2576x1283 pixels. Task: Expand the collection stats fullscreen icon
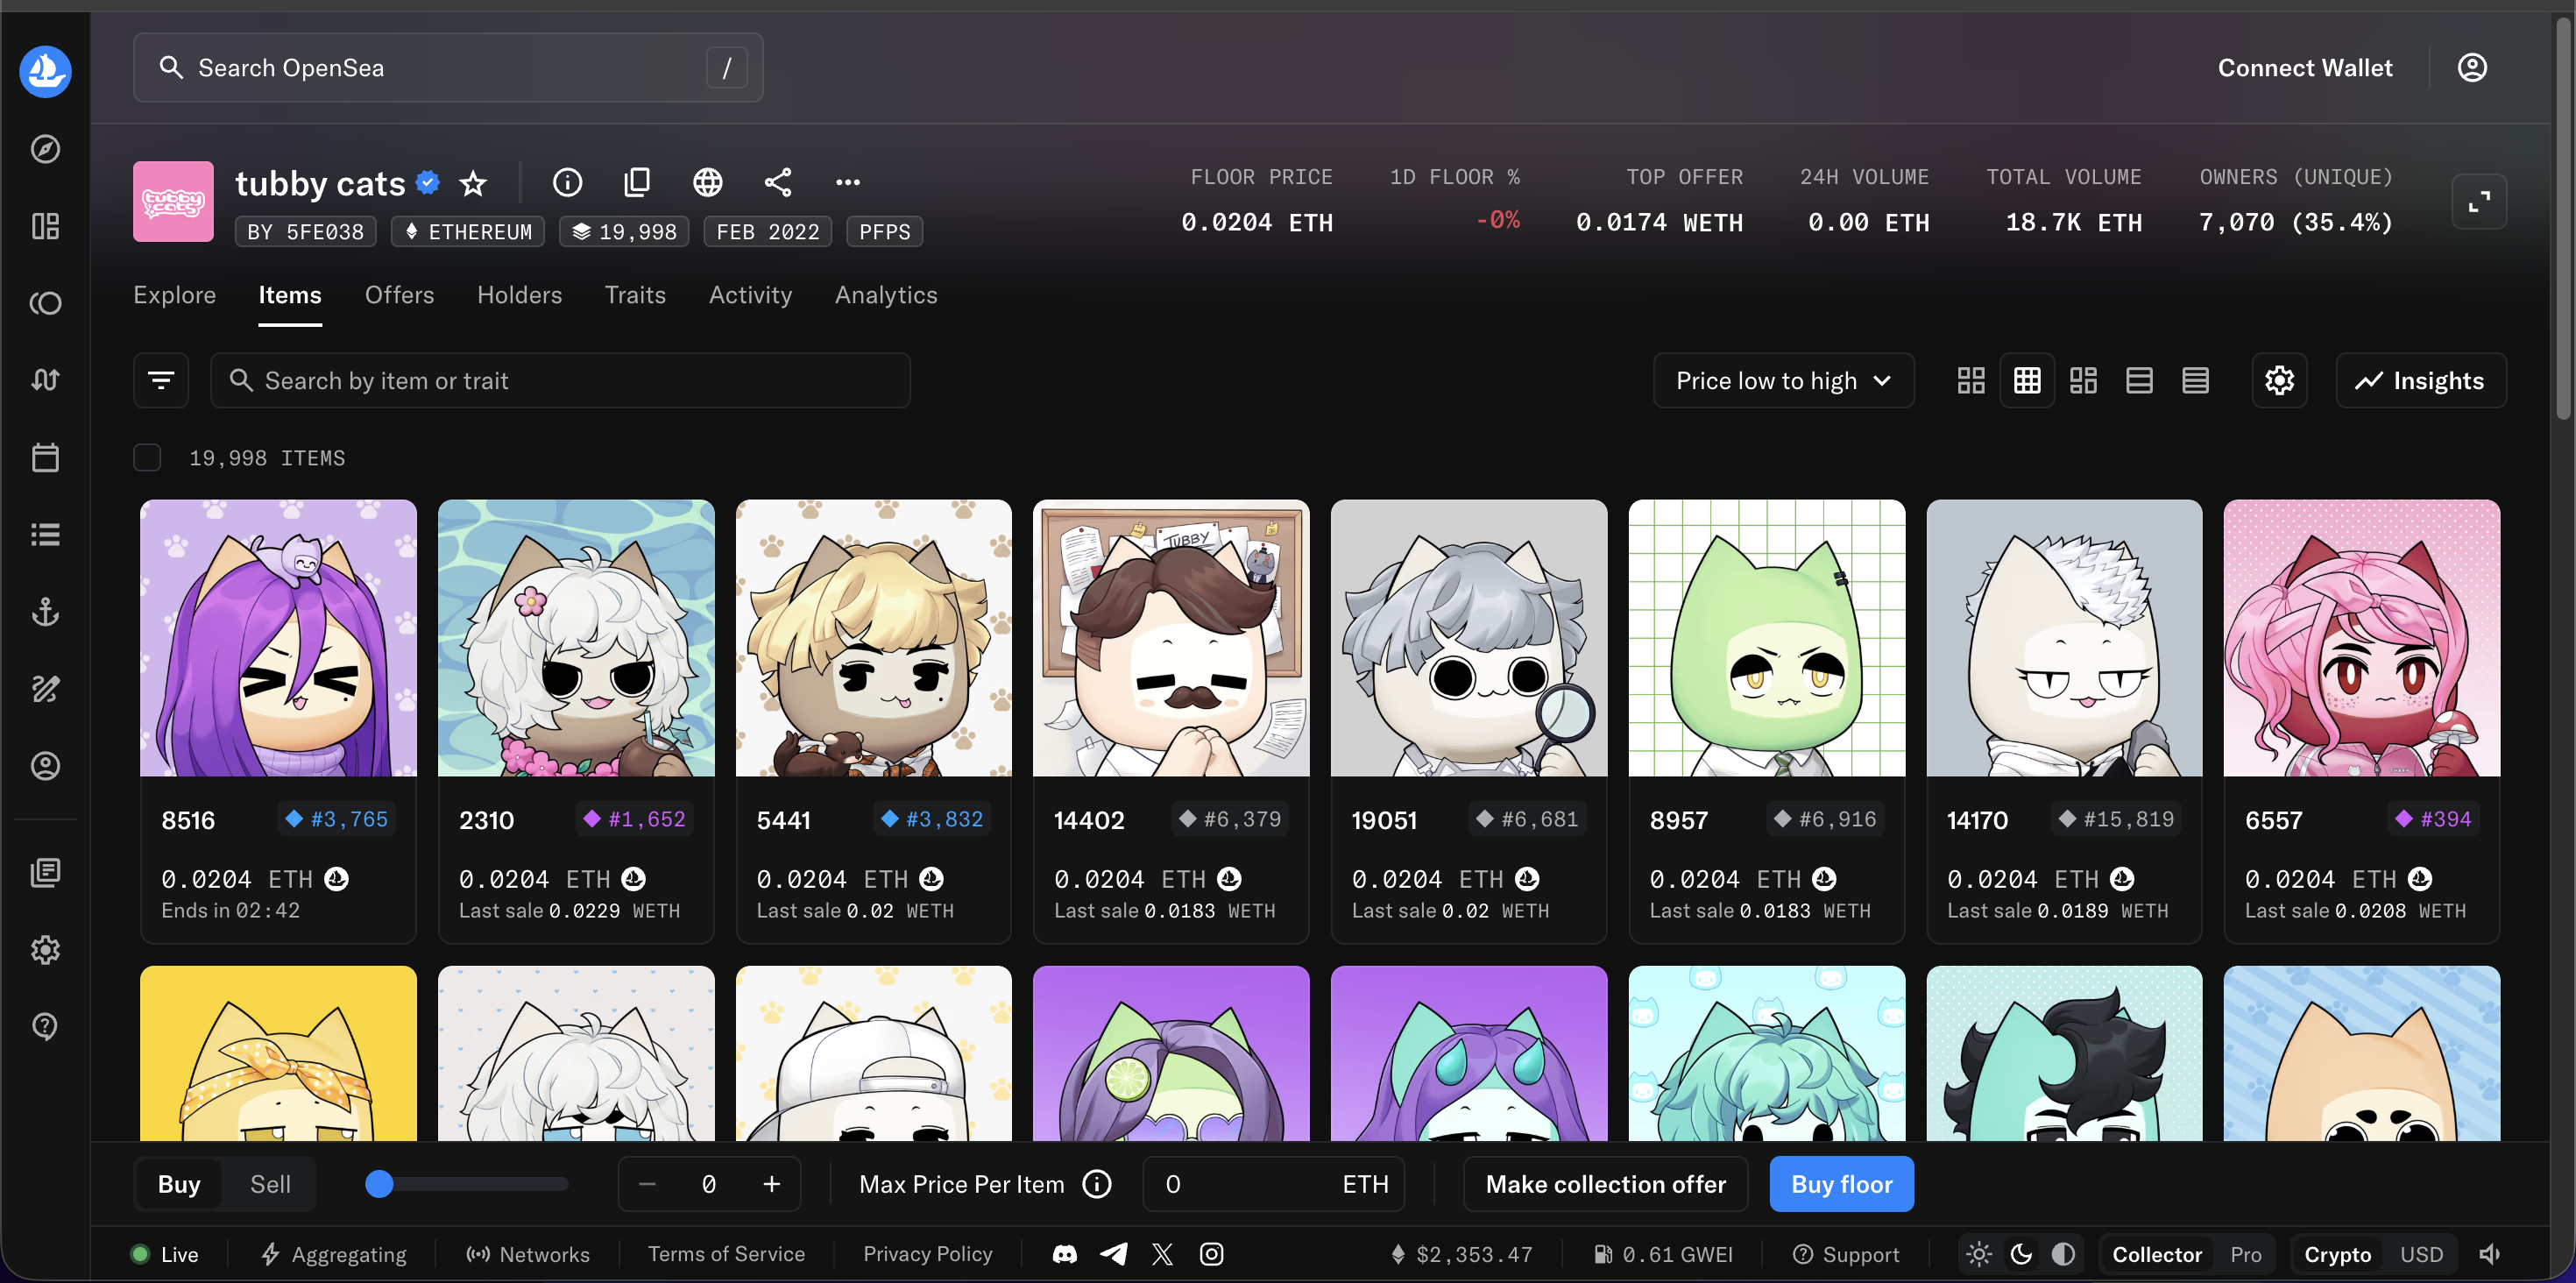[2479, 202]
